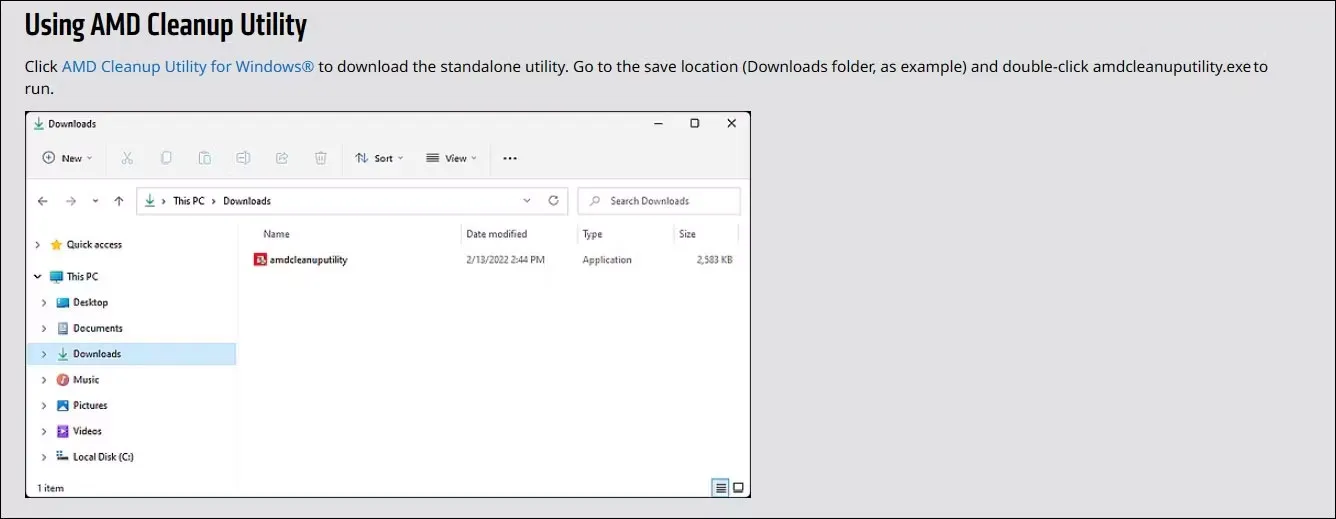
Task: Open the Sort dropdown
Action: tap(379, 158)
